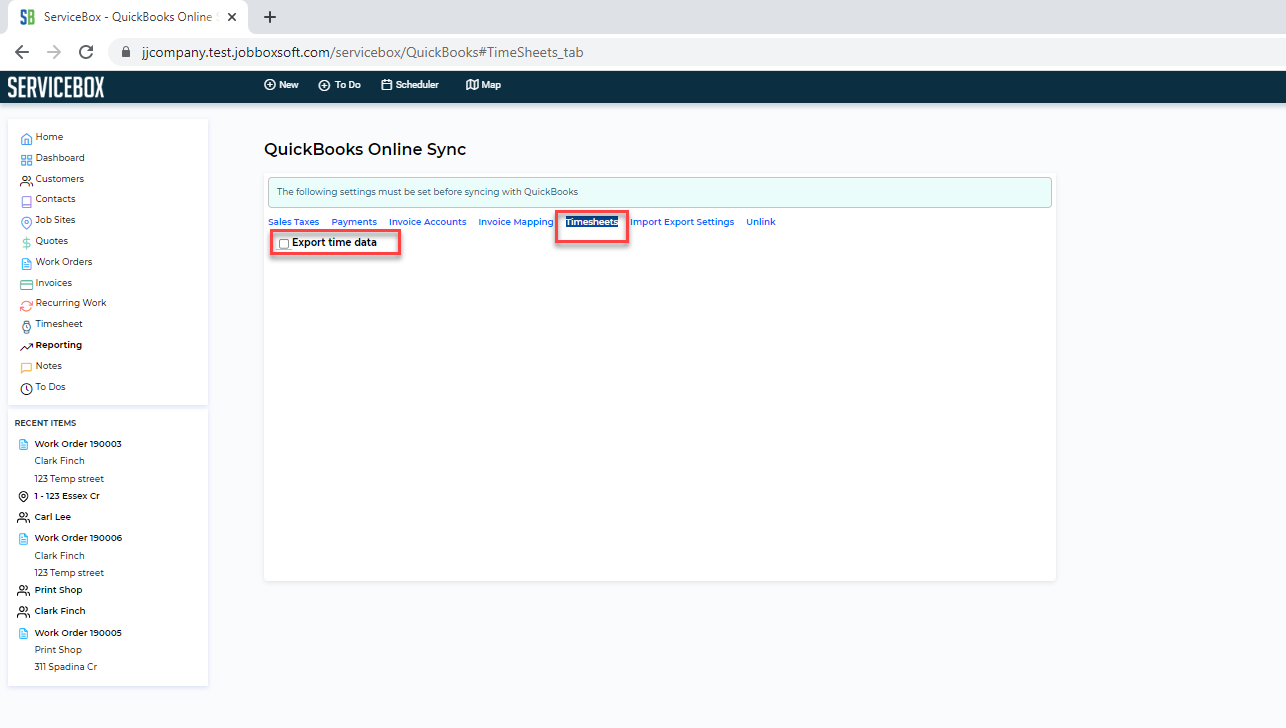The width and height of the screenshot is (1286, 728).
Task: Click document icon beside Work Order 190003
Action: click(24, 445)
